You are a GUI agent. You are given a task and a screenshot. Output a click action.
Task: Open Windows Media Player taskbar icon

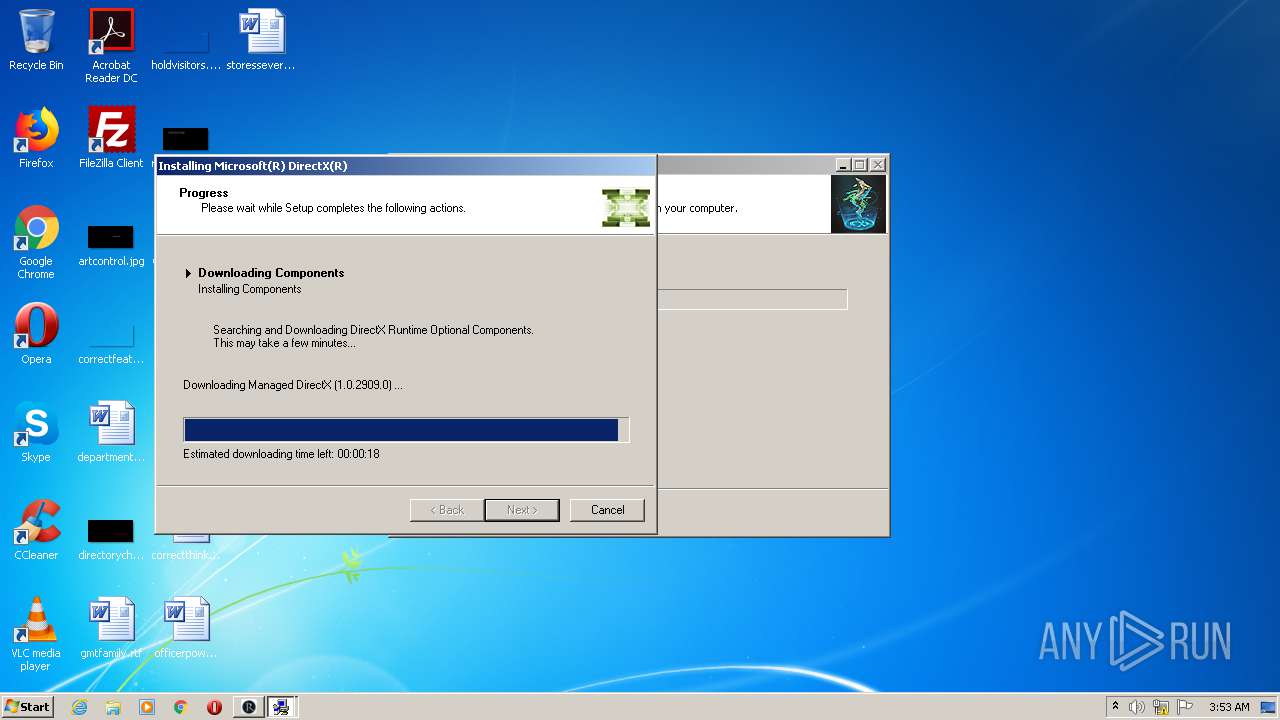point(147,707)
